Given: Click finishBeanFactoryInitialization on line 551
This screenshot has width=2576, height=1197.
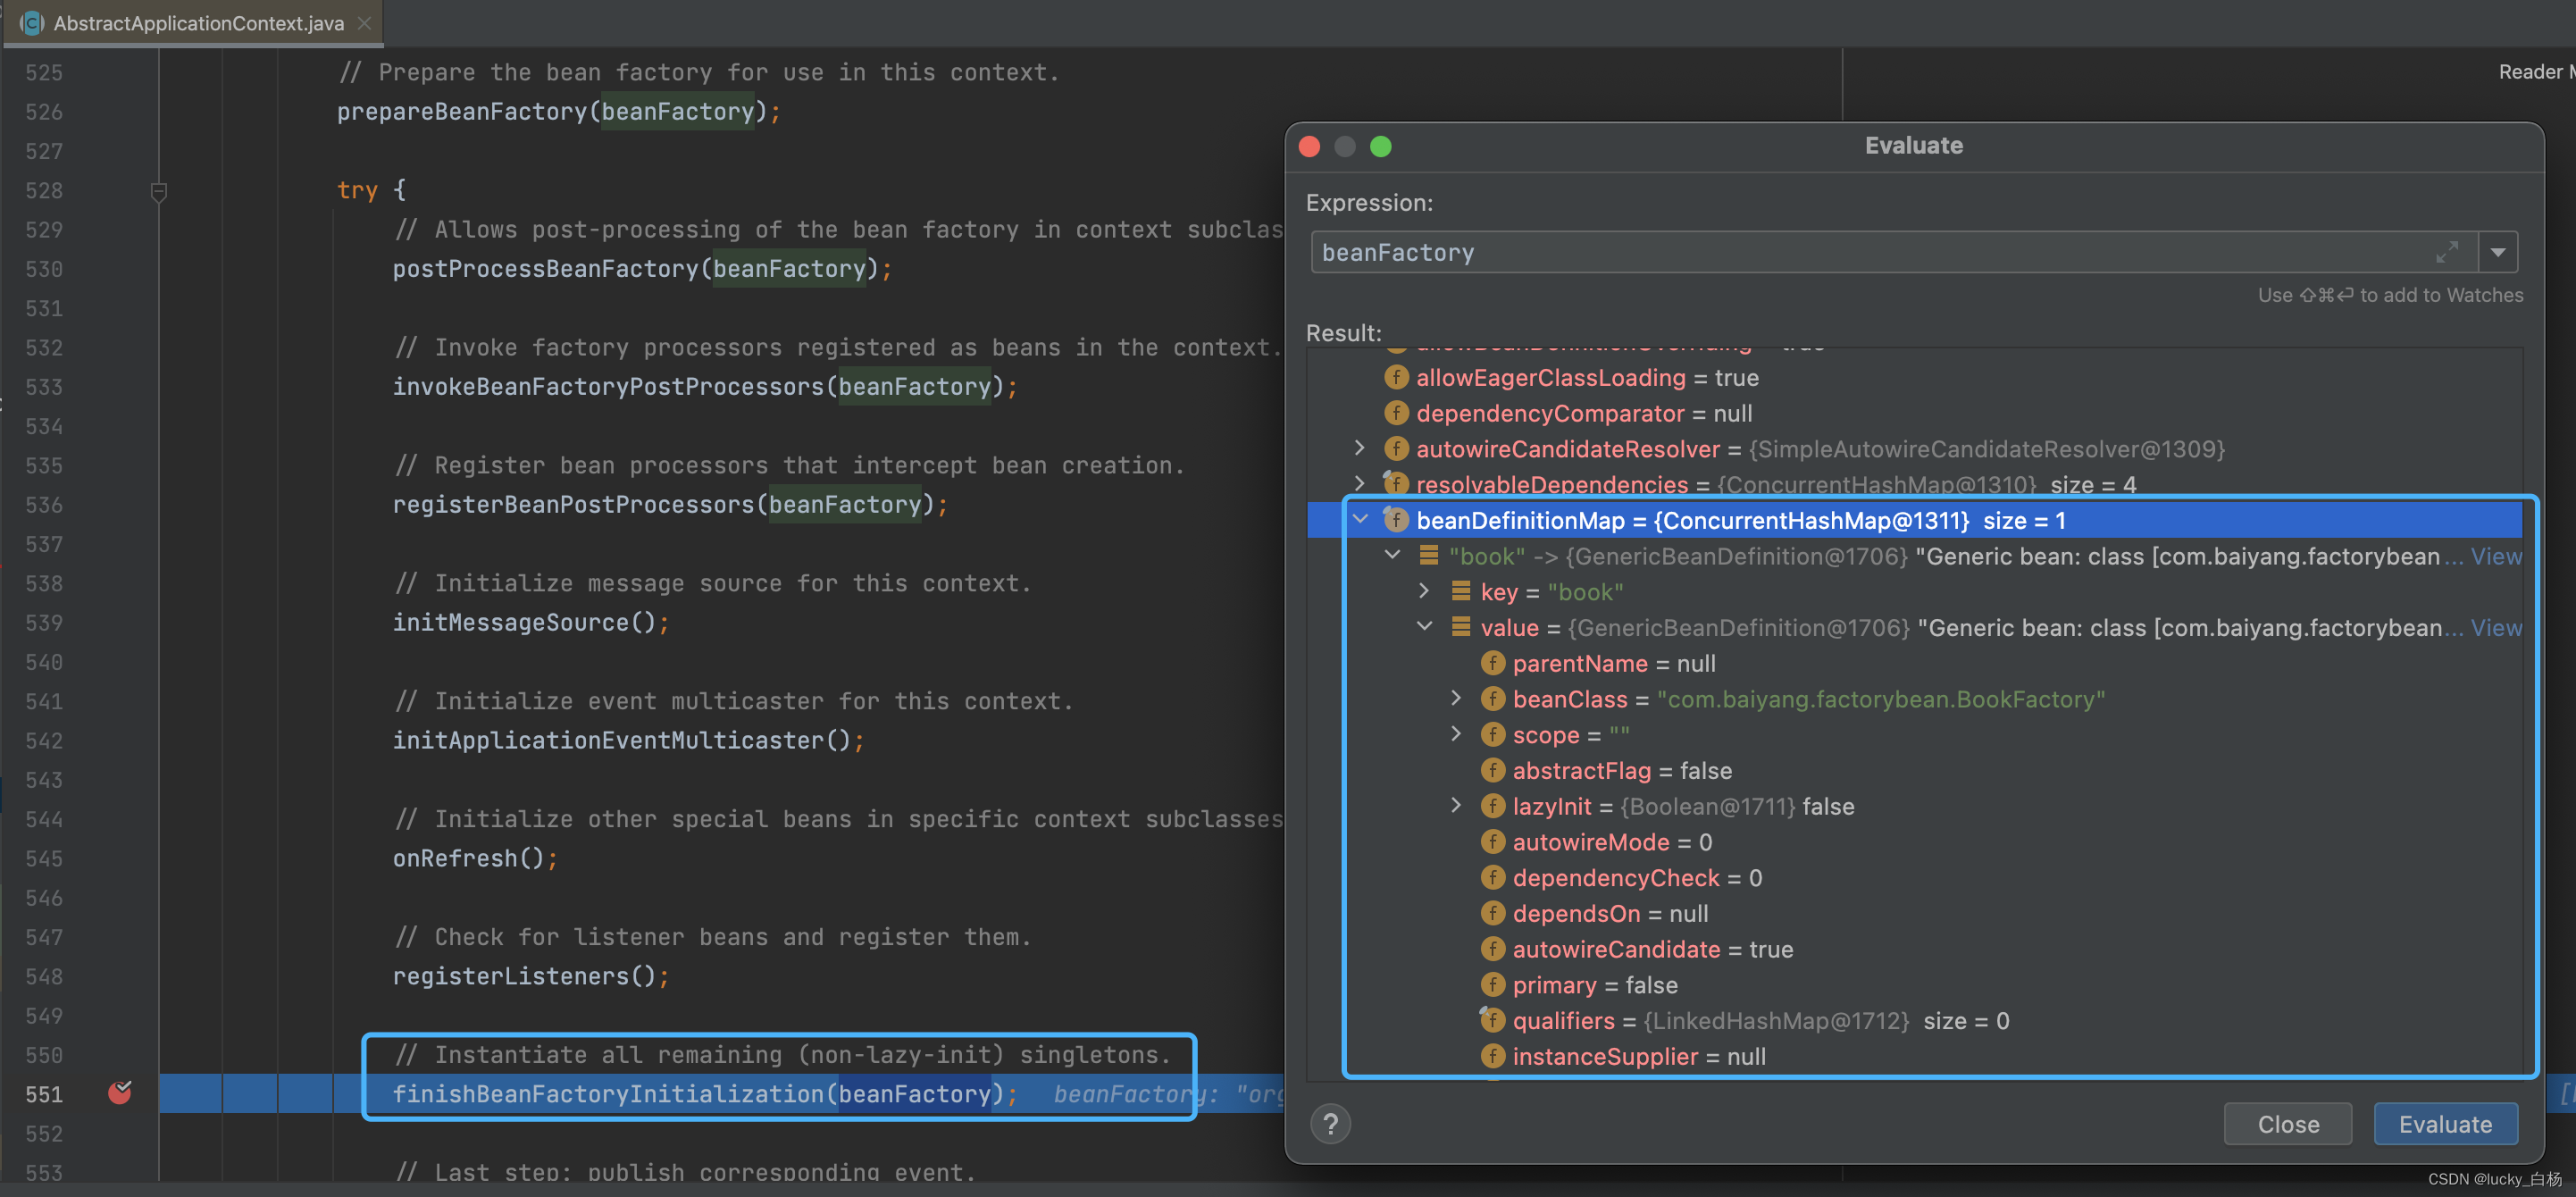Looking at the screenshot, I should point(608,1094).
